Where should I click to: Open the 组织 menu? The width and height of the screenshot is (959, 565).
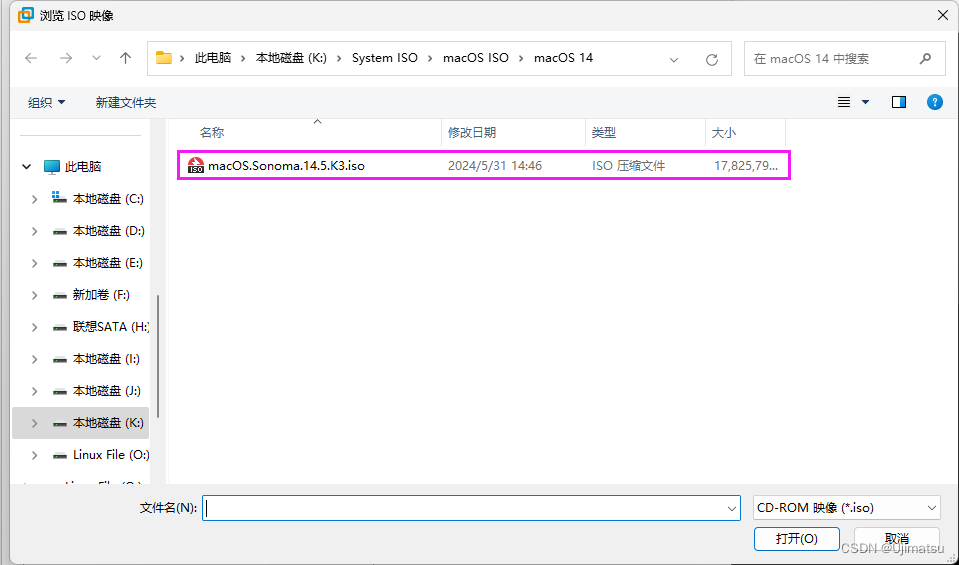tap(46, 103)
